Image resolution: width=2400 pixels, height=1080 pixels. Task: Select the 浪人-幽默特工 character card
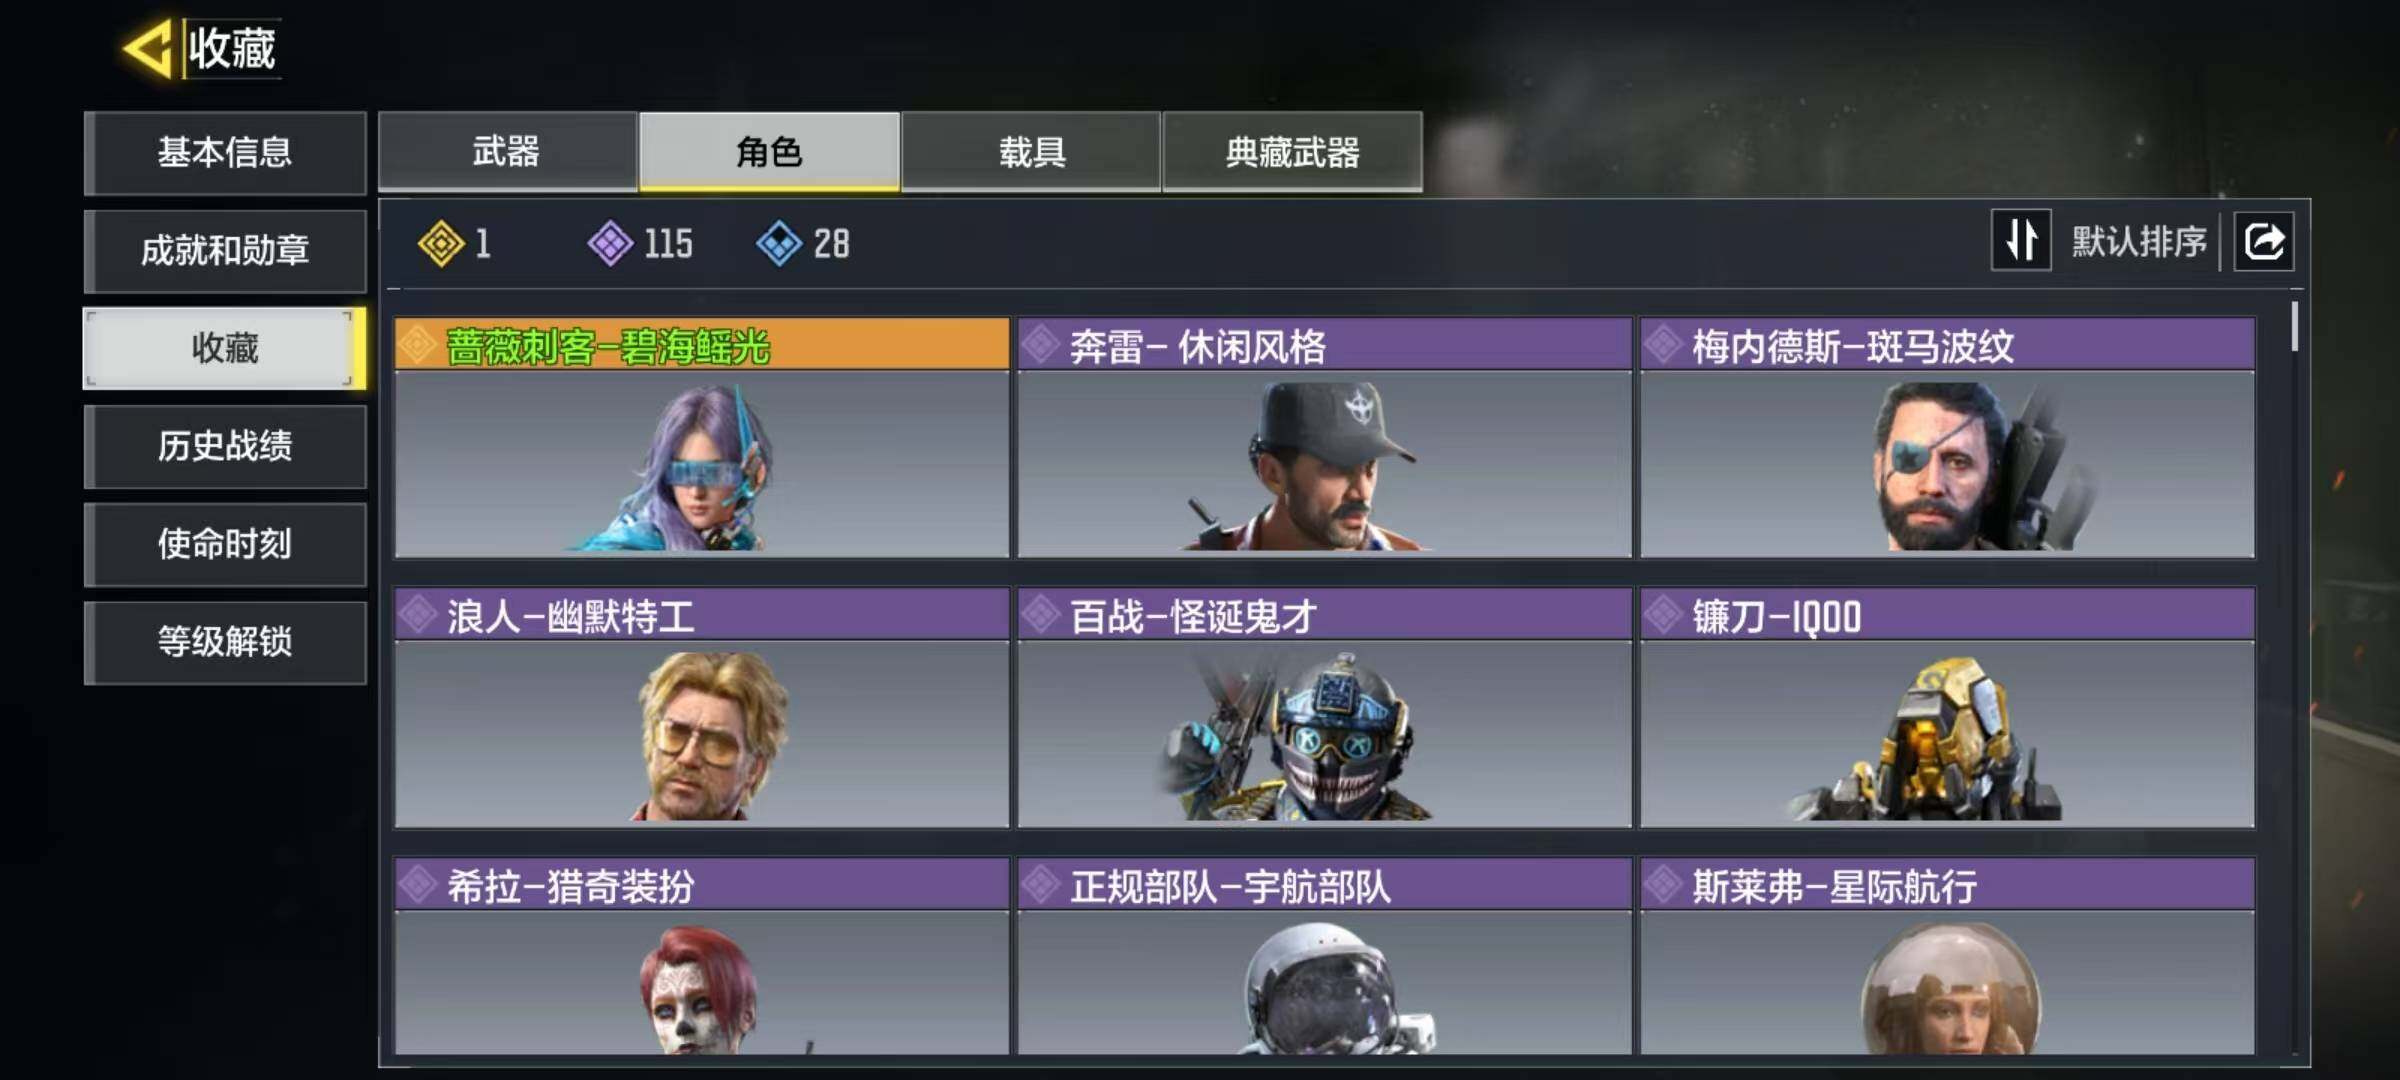click(x=702, y=708)
